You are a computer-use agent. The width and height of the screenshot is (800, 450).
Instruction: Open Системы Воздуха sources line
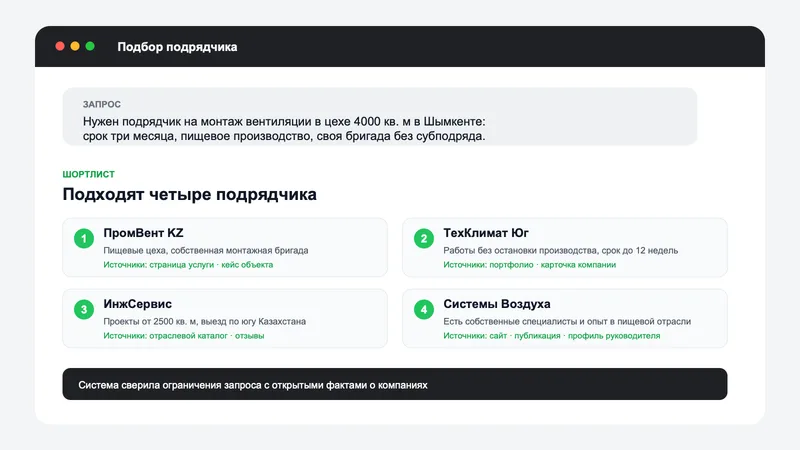[551, 336]
